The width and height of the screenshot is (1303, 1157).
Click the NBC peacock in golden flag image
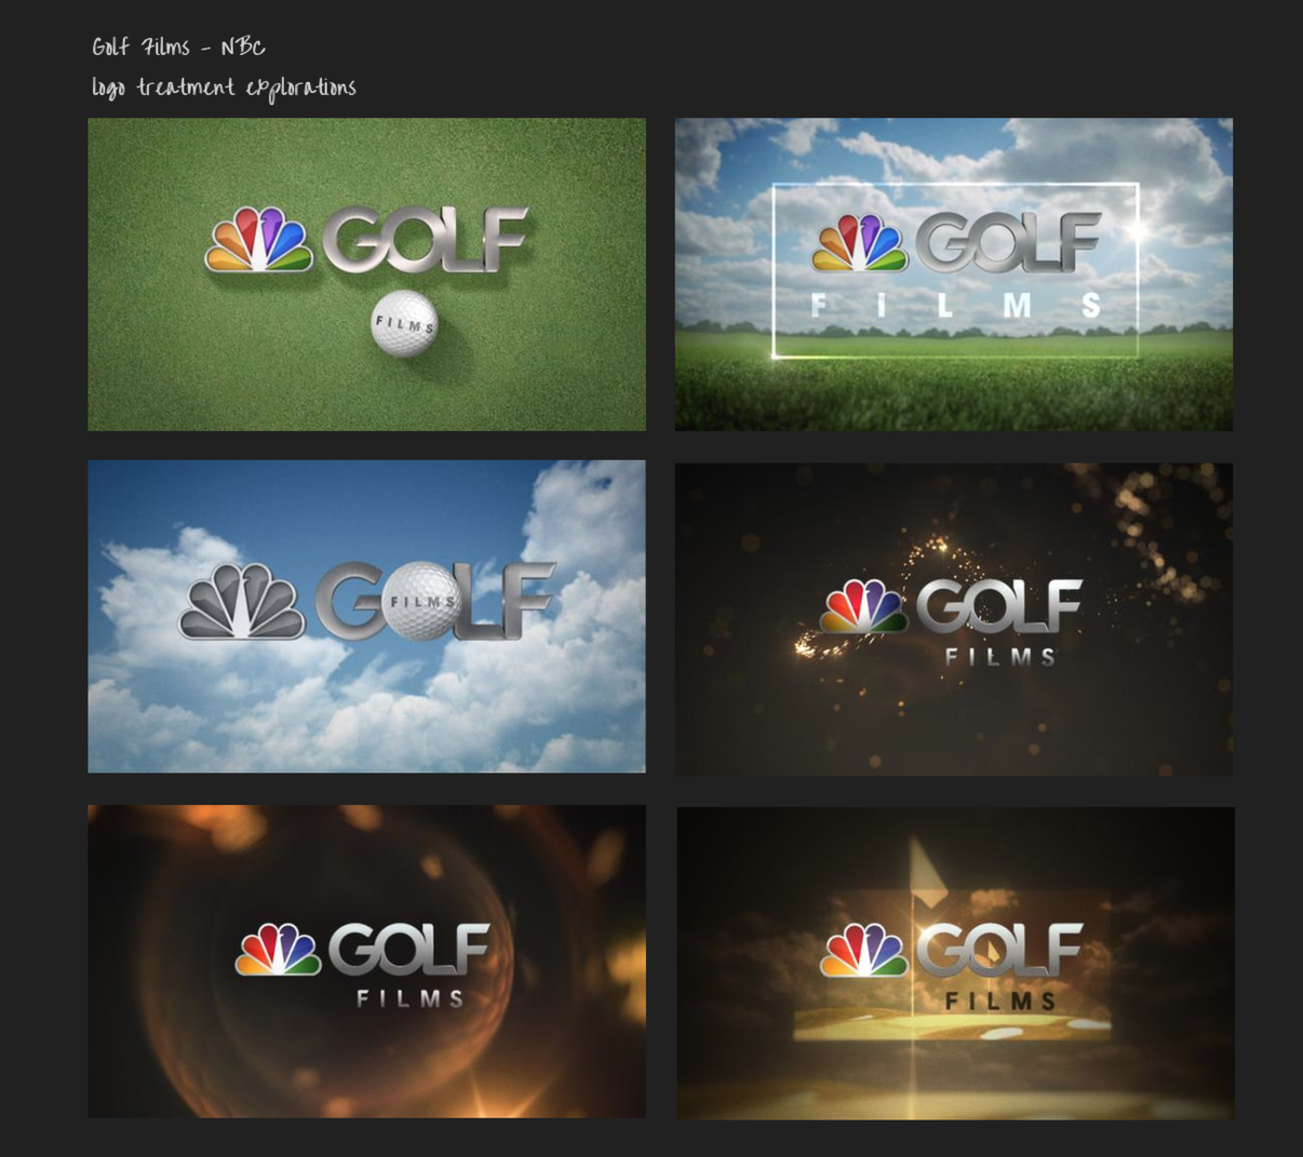864,949
